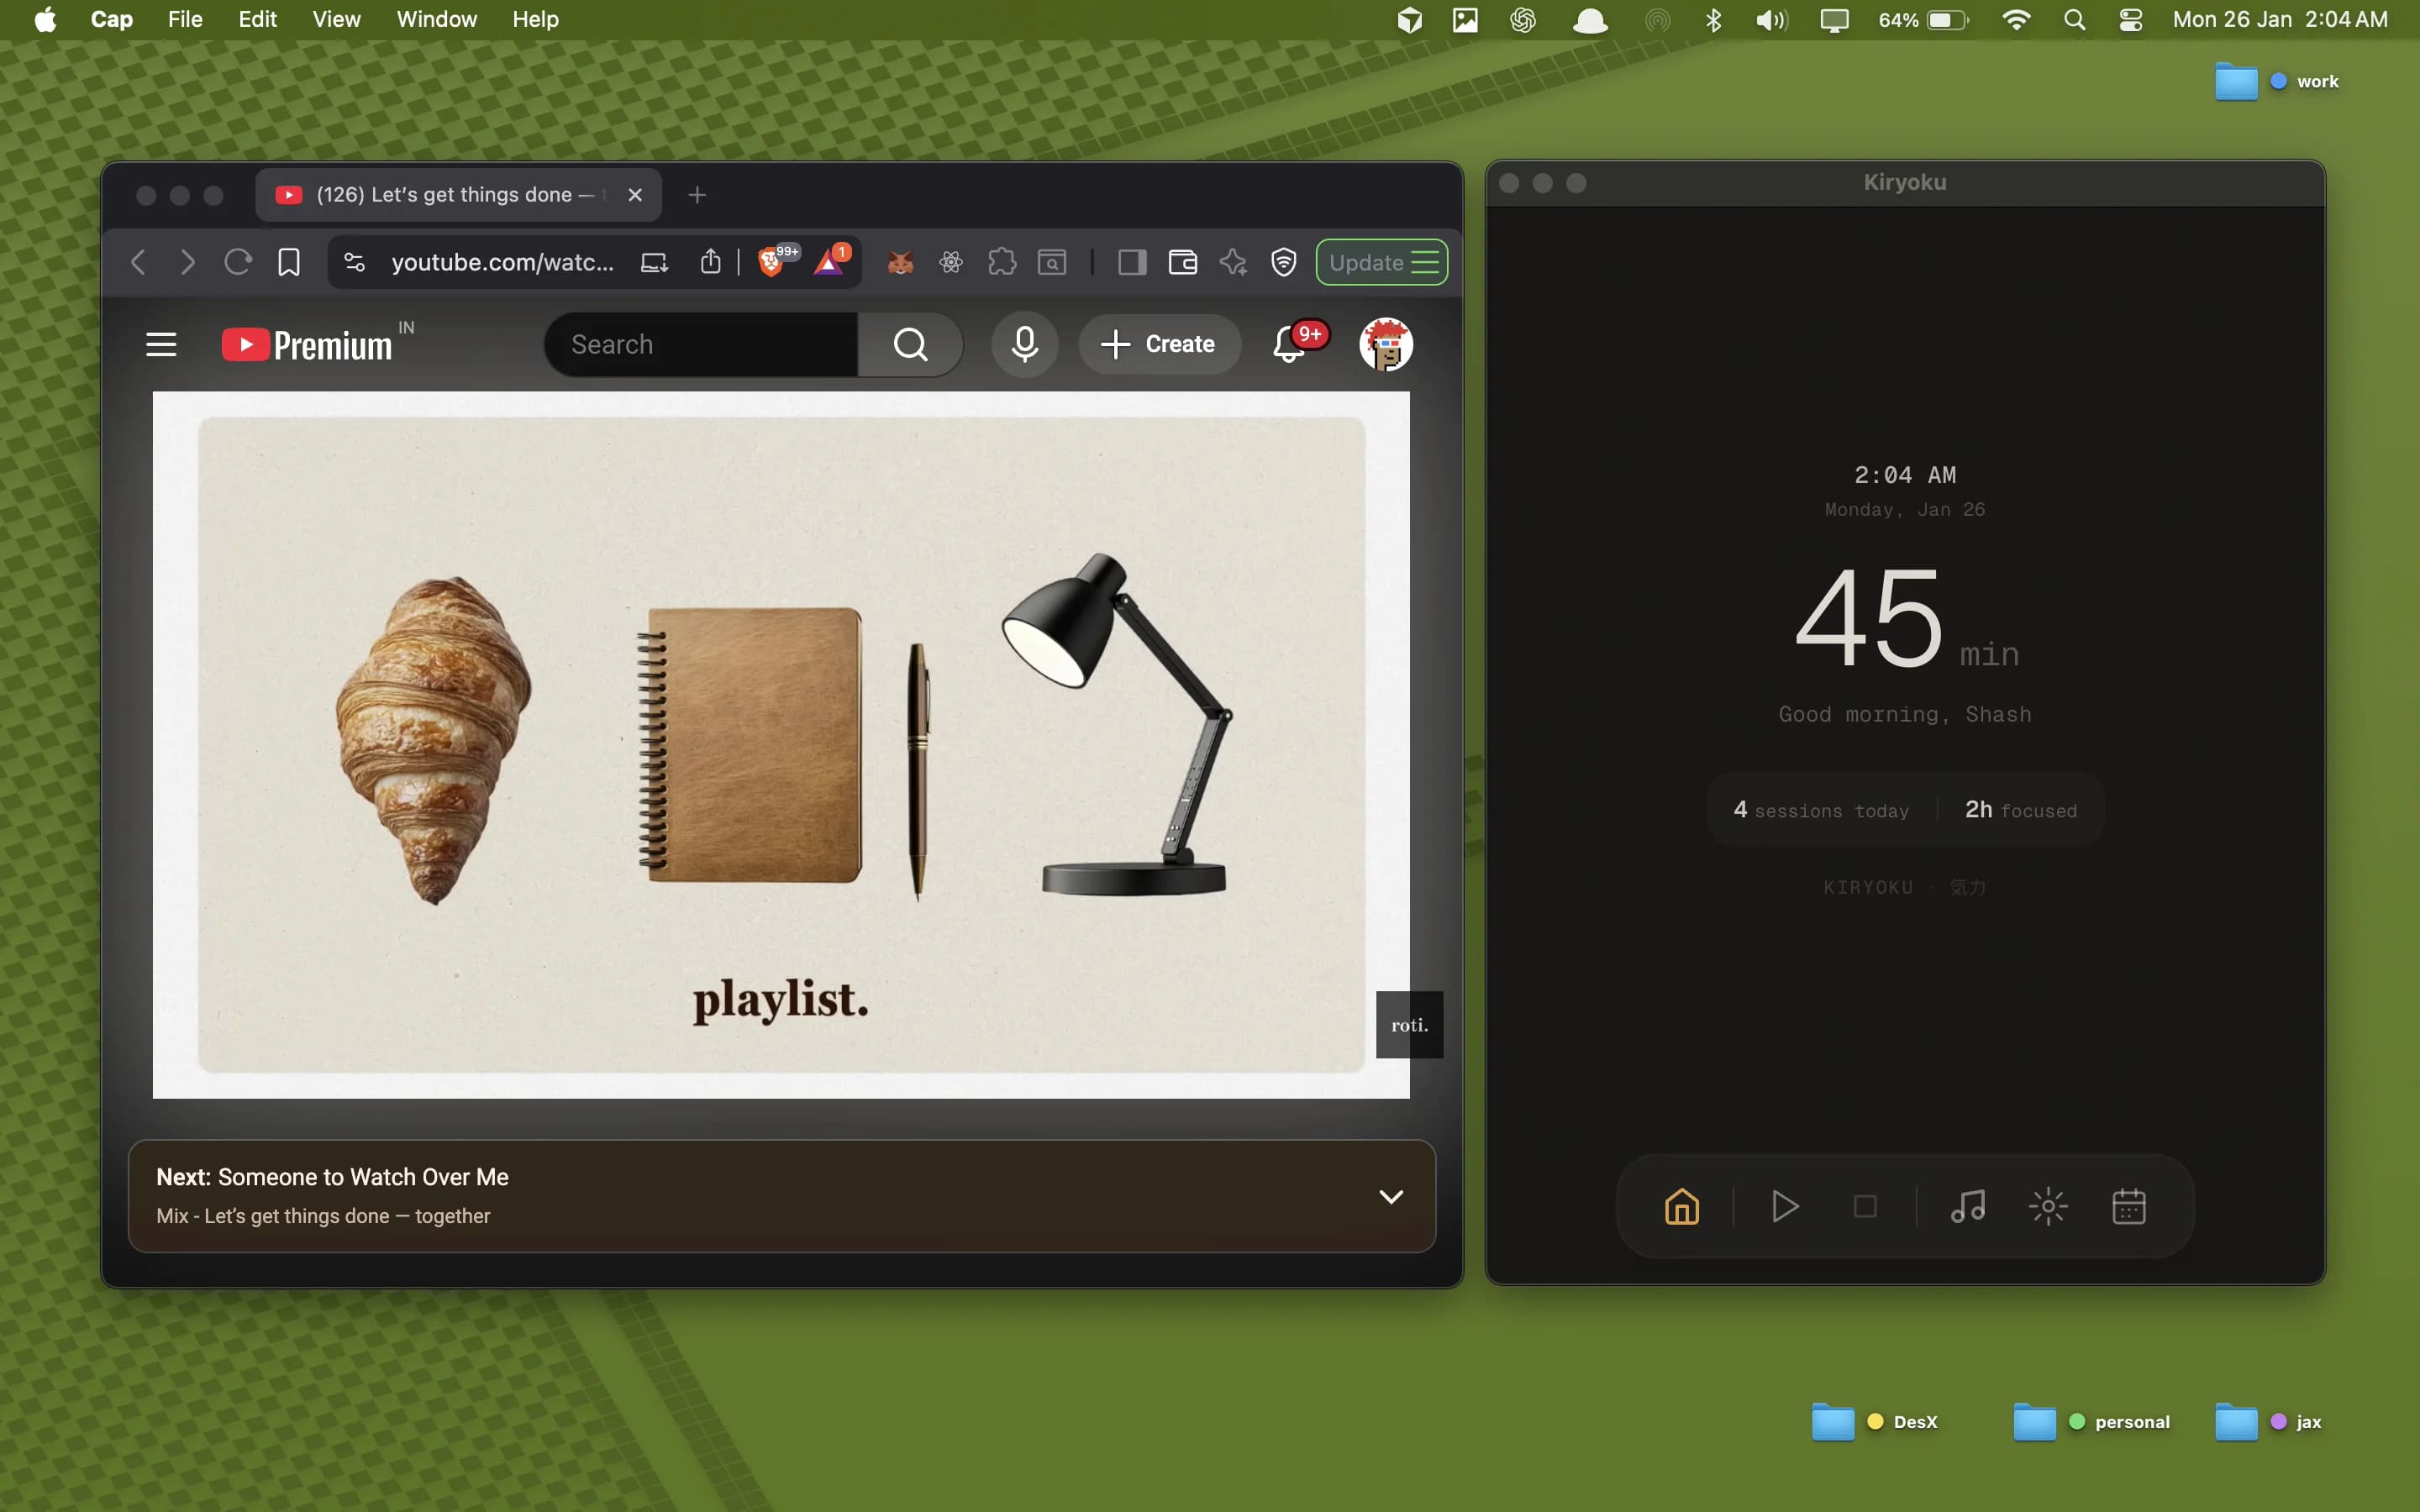Start the timer with the play icon
Image resolution: width=2420 pixels, height=1512 pixels.
click(x=1784, y=1206)
